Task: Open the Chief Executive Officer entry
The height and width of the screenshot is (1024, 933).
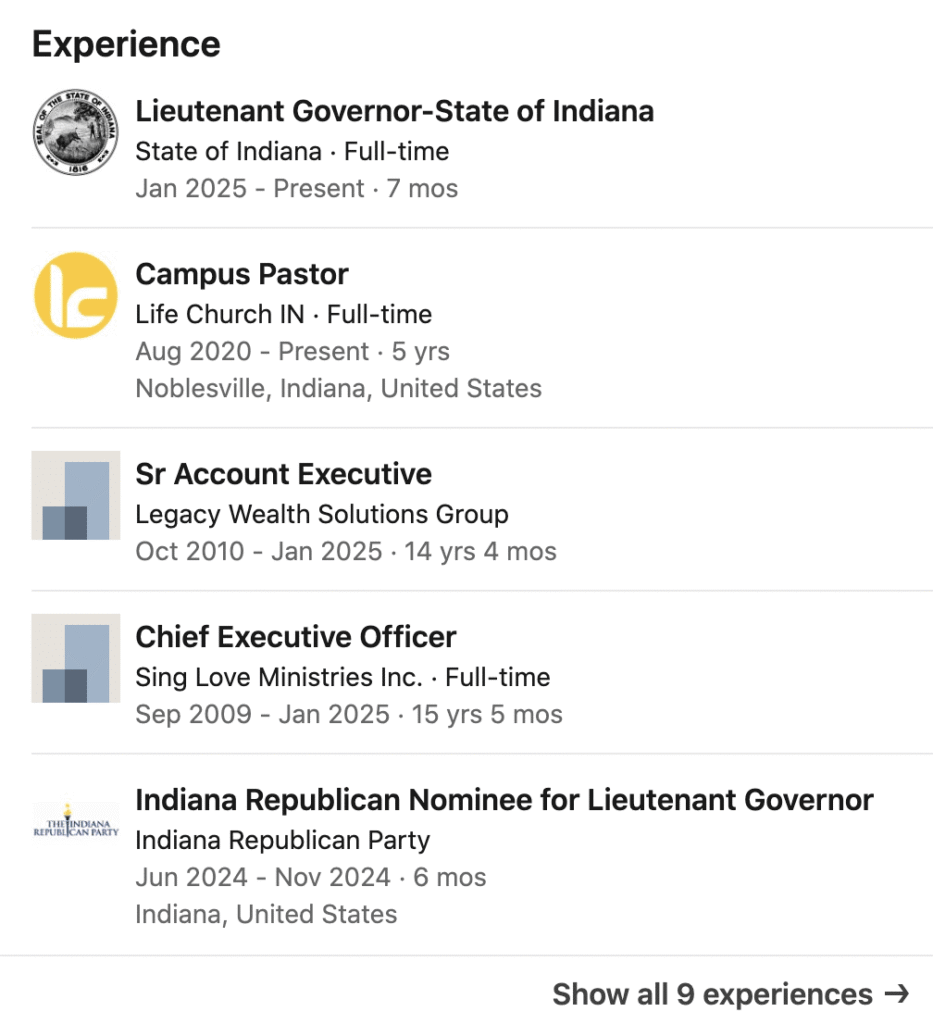Action: [x=296, y=637]
